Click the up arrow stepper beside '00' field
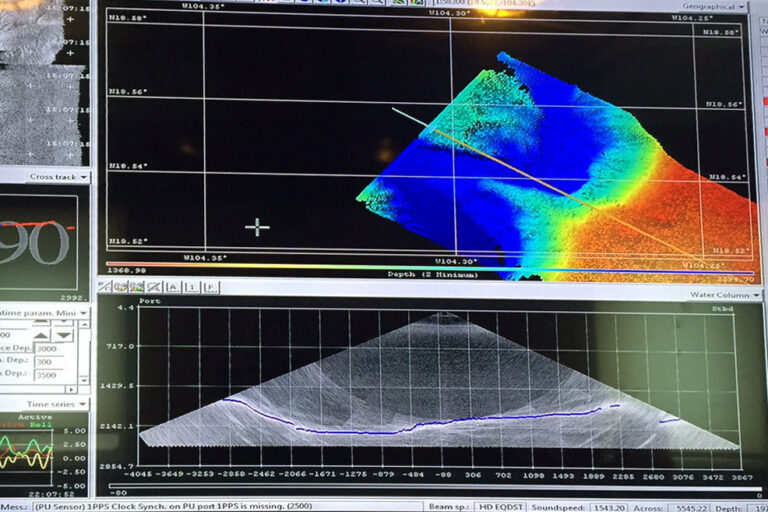This screenshot has height=512, width=768. click(41, 336)
